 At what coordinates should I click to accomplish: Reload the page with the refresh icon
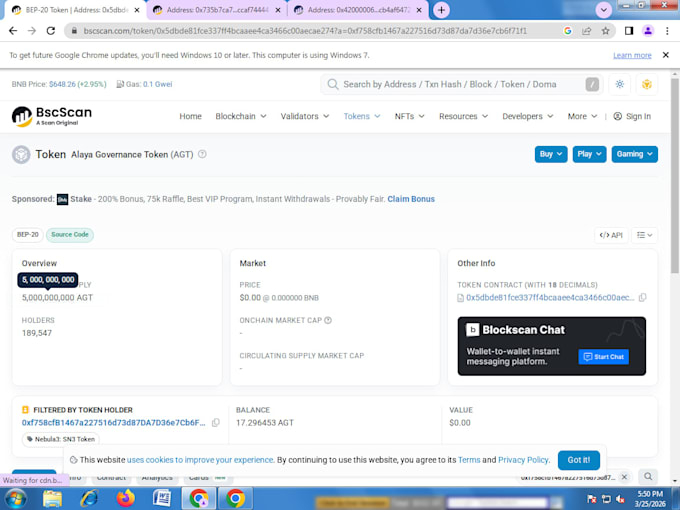[51, 31]
